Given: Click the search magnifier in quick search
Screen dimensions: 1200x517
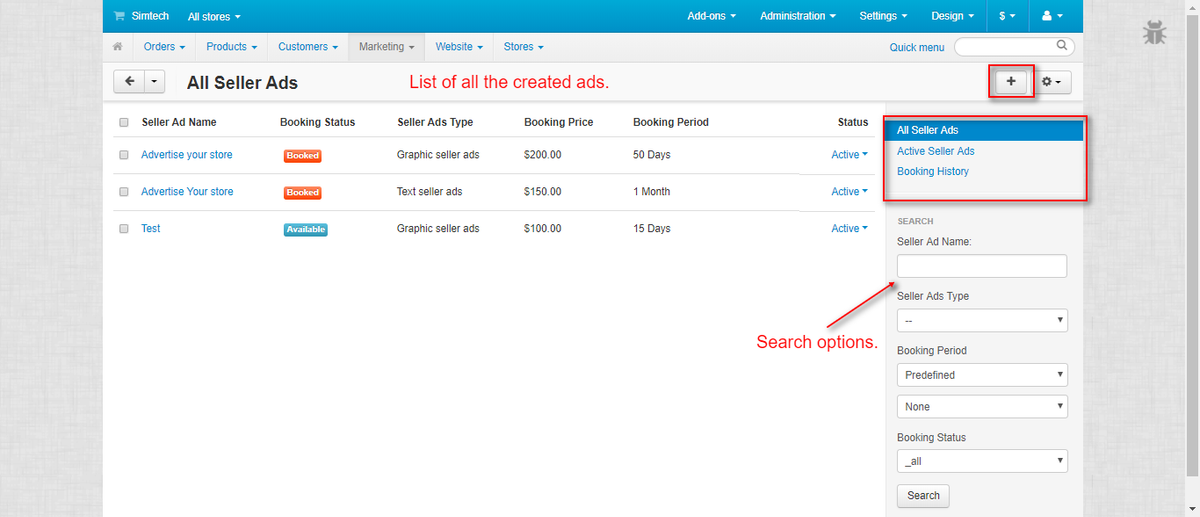Looking at the screenshot, I should (1062, 46).
